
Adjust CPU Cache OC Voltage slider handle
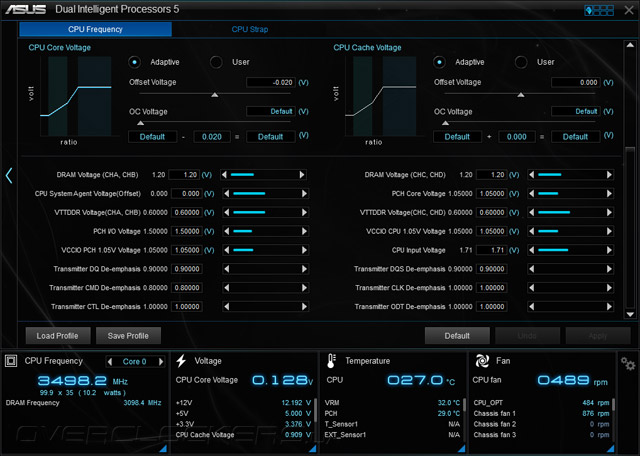(446, 123)
